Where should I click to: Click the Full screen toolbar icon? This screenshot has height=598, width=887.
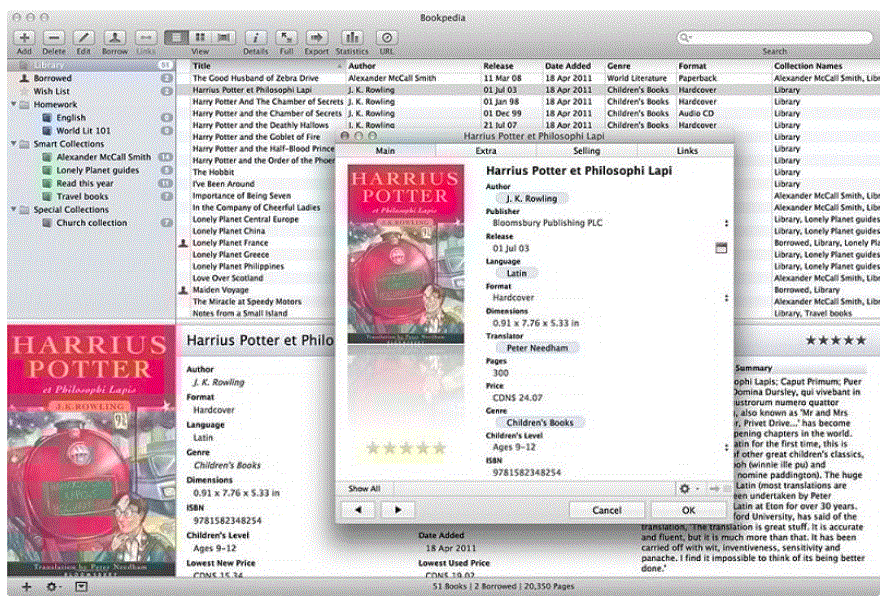pyautogui.click(x=286, y=38)
